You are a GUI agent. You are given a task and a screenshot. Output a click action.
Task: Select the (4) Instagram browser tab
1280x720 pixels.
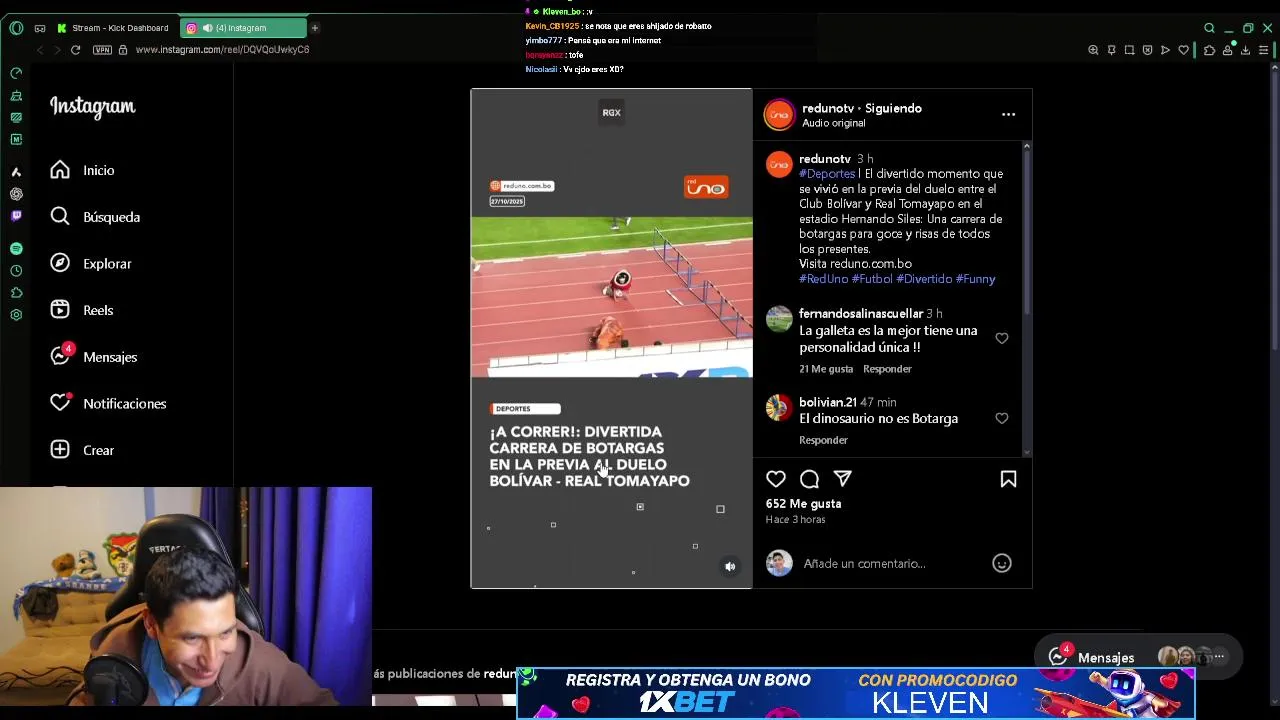[x=242, y=28]
